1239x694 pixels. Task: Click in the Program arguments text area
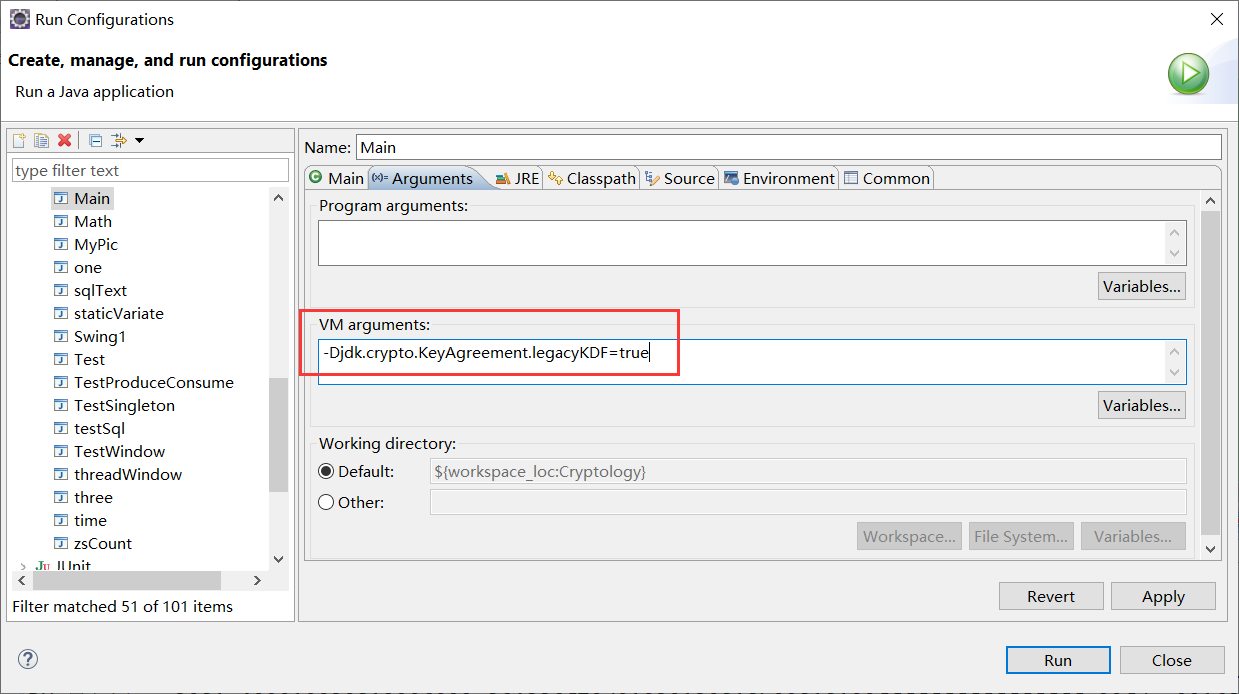pos(752,243)
